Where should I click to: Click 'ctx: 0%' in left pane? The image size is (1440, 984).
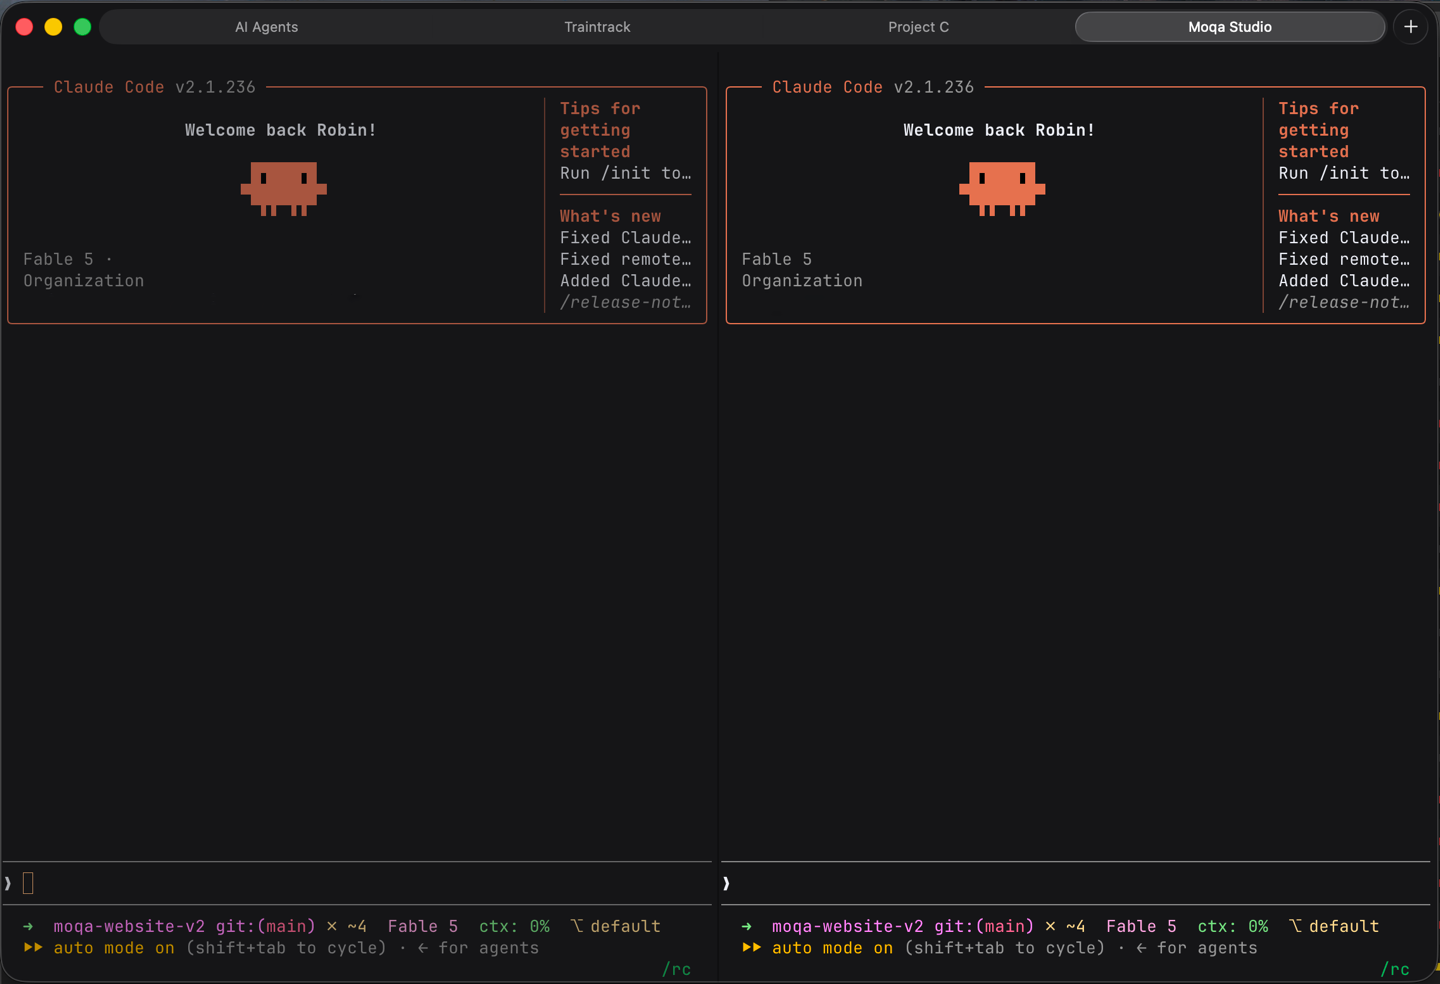click(x=514, y=927)
